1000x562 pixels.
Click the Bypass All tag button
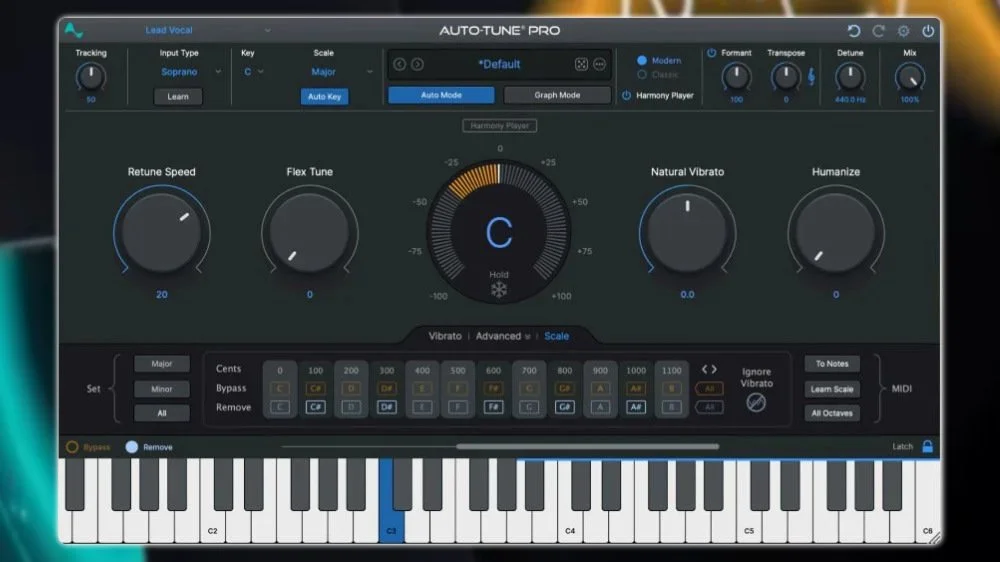[709, 388]
